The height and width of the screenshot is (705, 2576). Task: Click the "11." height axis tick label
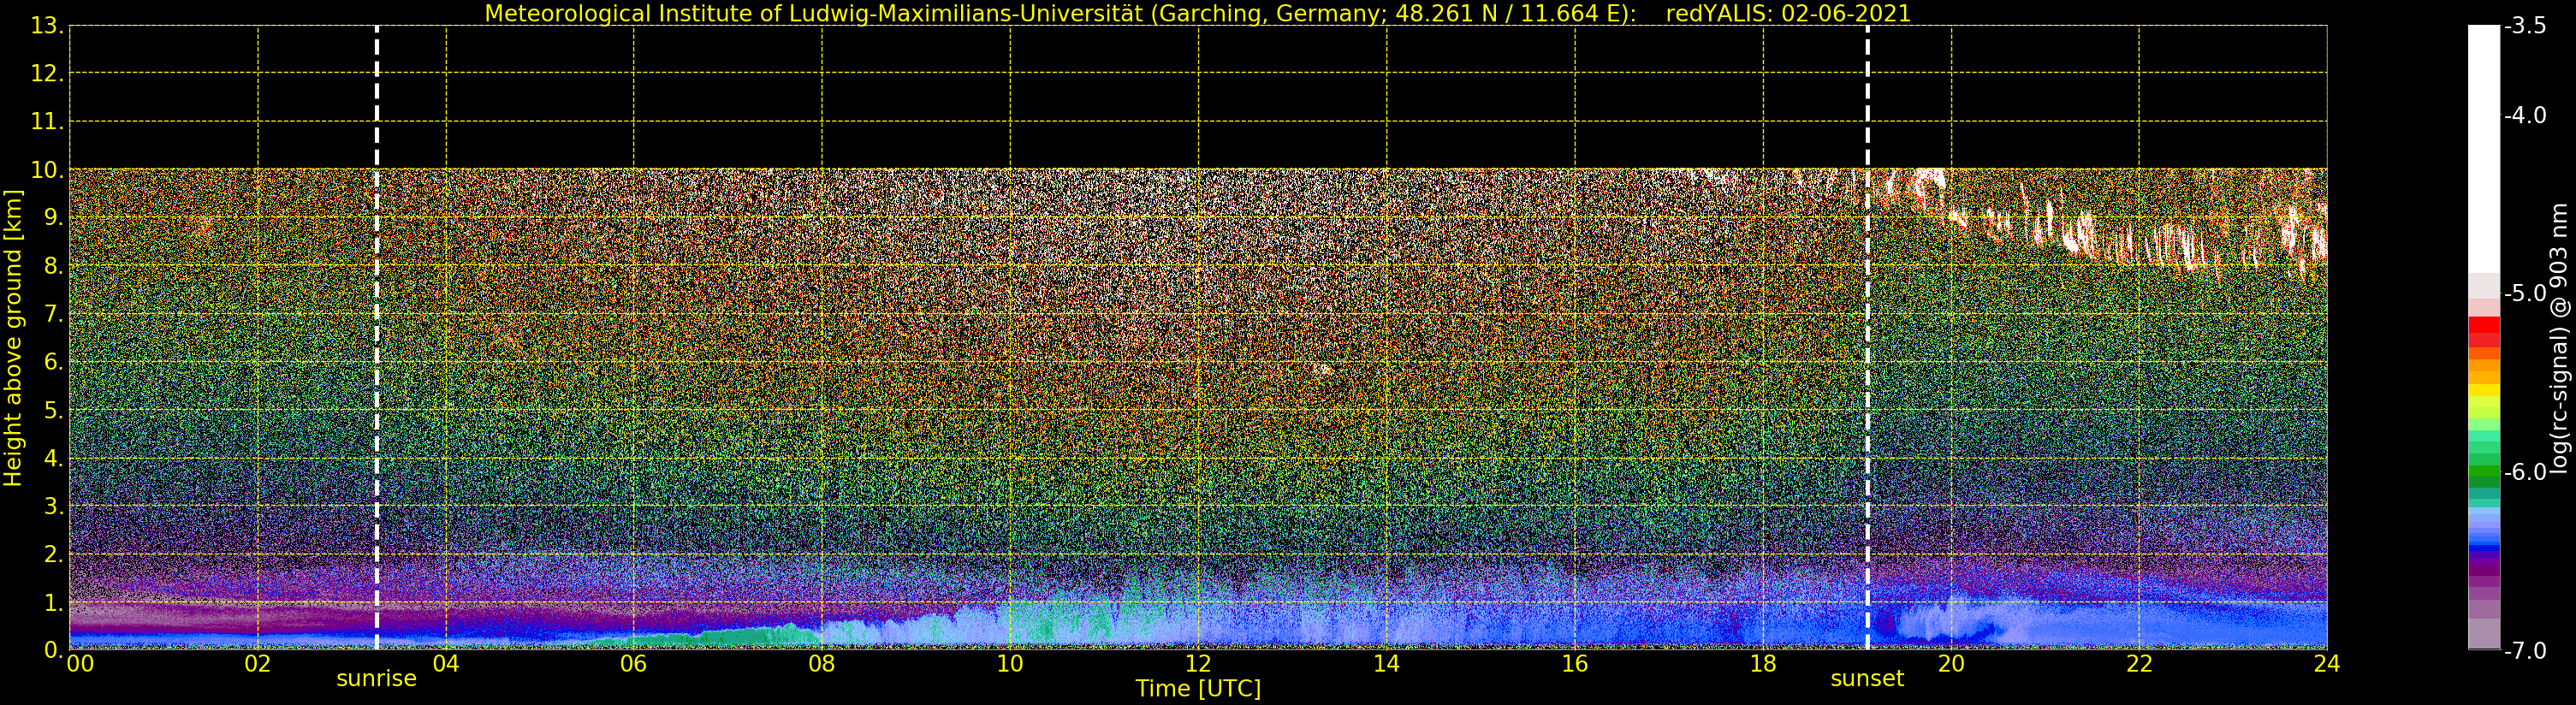click(x=47, y=122)
